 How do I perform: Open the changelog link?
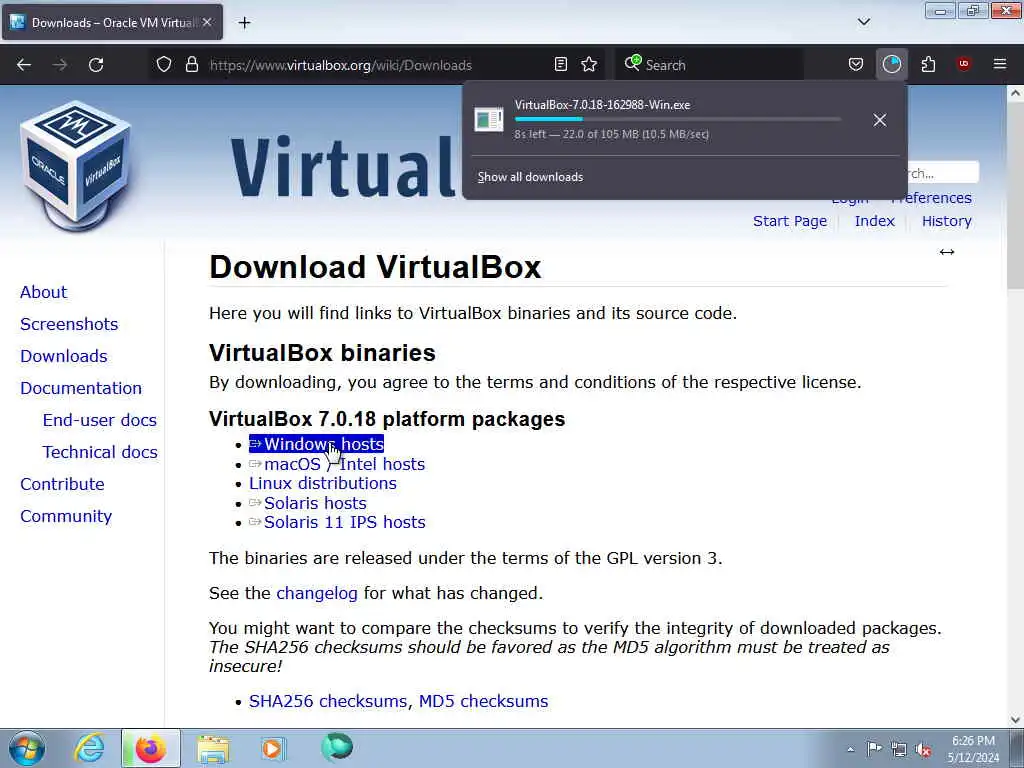click(317, 594)
